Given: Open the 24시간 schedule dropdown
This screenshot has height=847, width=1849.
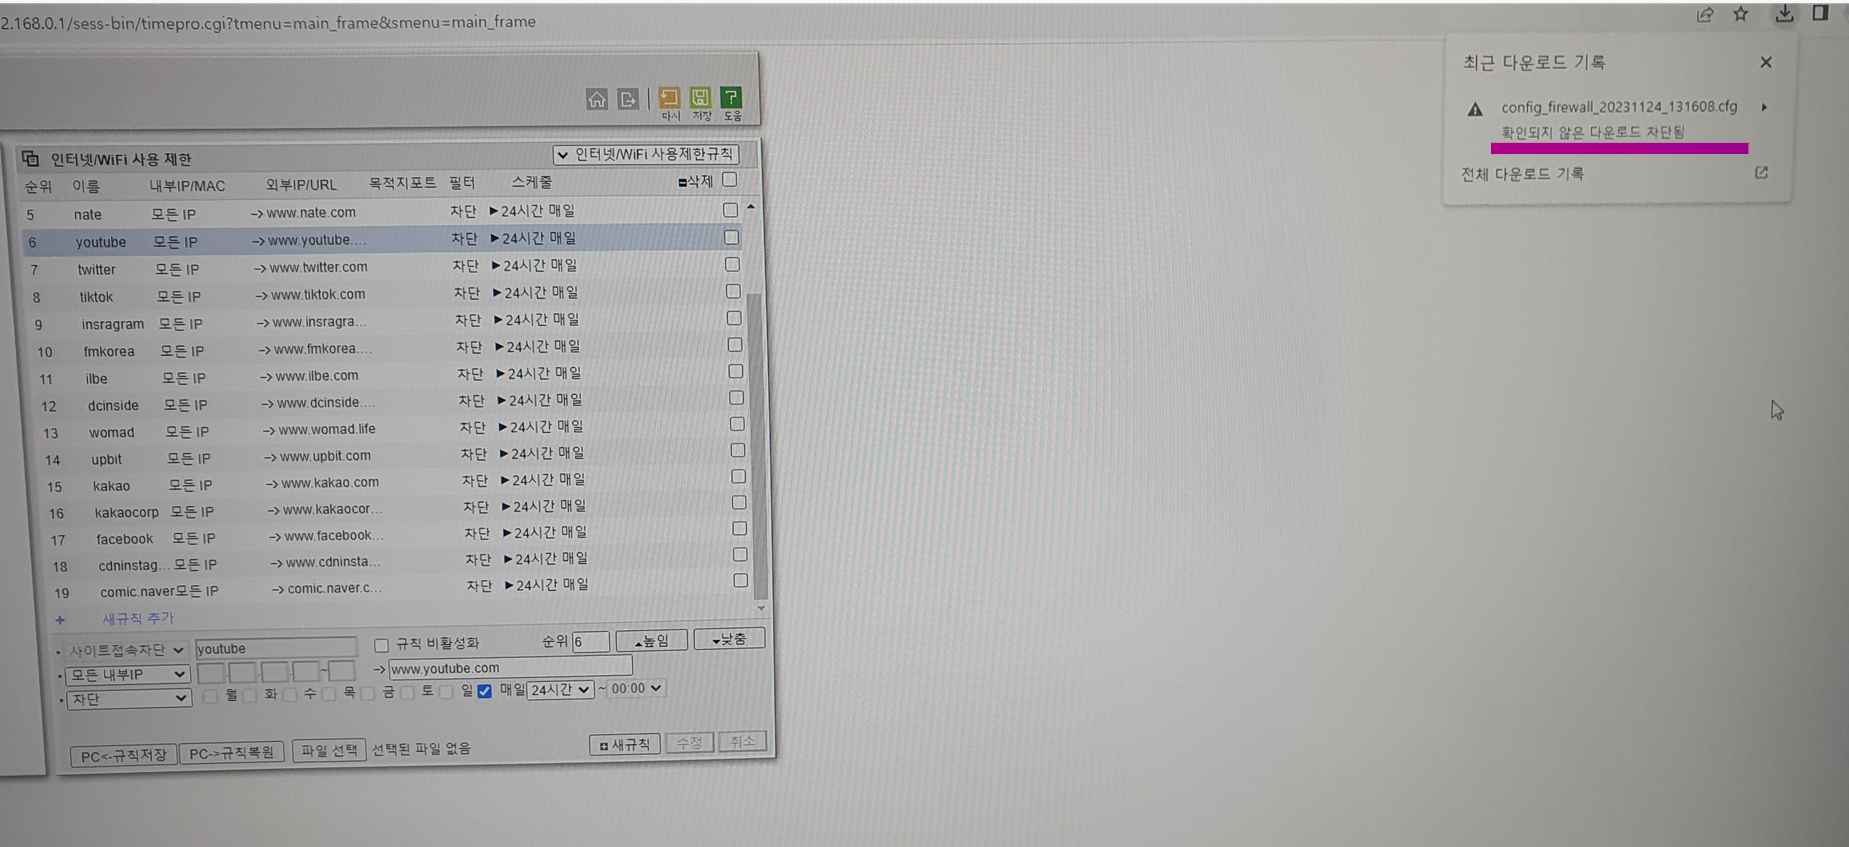Looking at the screenshot, I should click(560, 689).
